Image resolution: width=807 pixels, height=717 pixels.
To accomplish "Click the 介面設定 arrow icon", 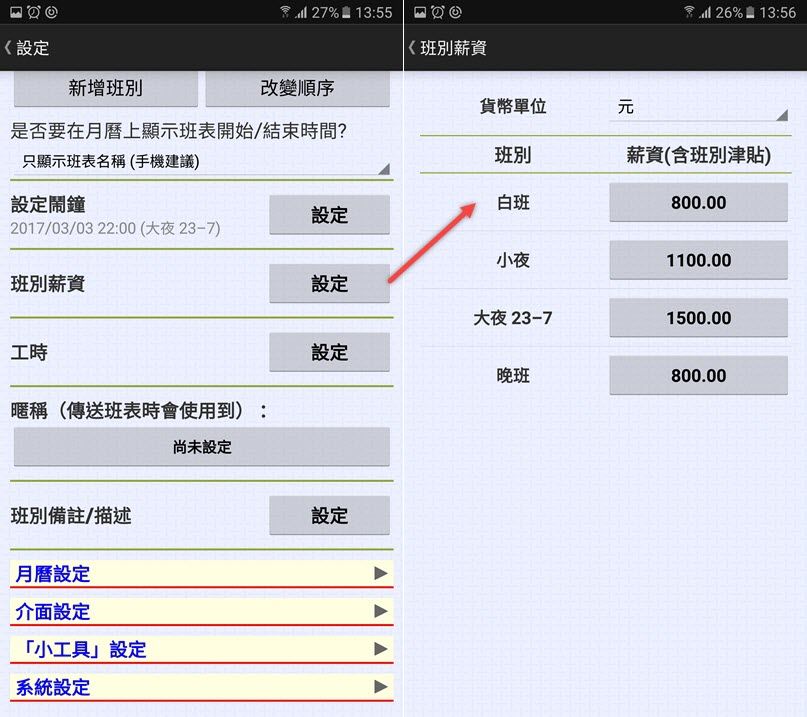I will (x=381, y=611).
